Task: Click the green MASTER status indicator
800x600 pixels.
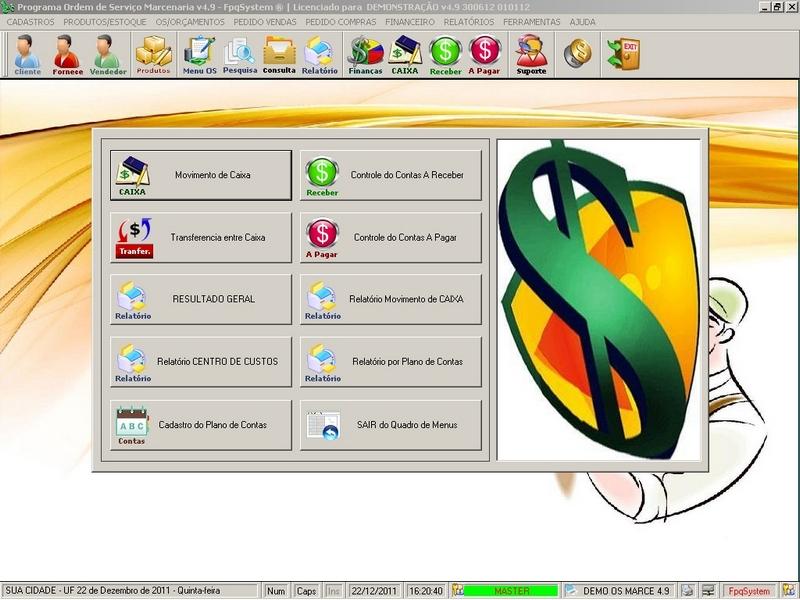Action: pos(511,591)
